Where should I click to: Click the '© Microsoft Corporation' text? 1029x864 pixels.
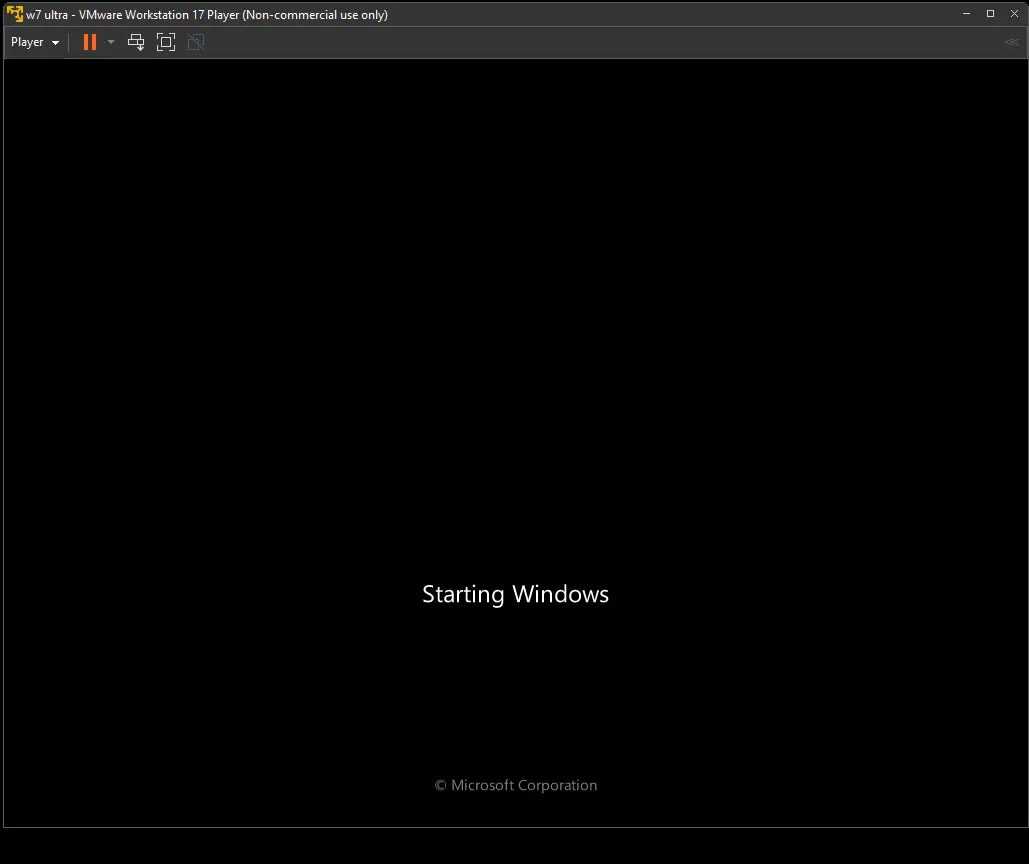pyautogui.click(x=516, y=785)
